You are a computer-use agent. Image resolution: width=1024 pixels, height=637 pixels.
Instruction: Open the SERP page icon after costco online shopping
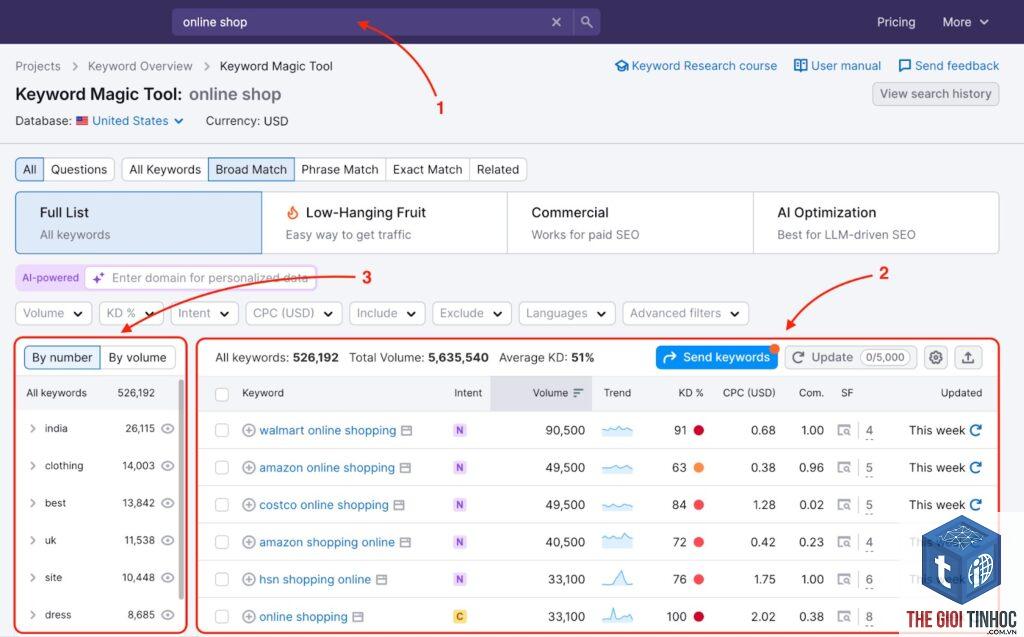click(x=399, y=505)
